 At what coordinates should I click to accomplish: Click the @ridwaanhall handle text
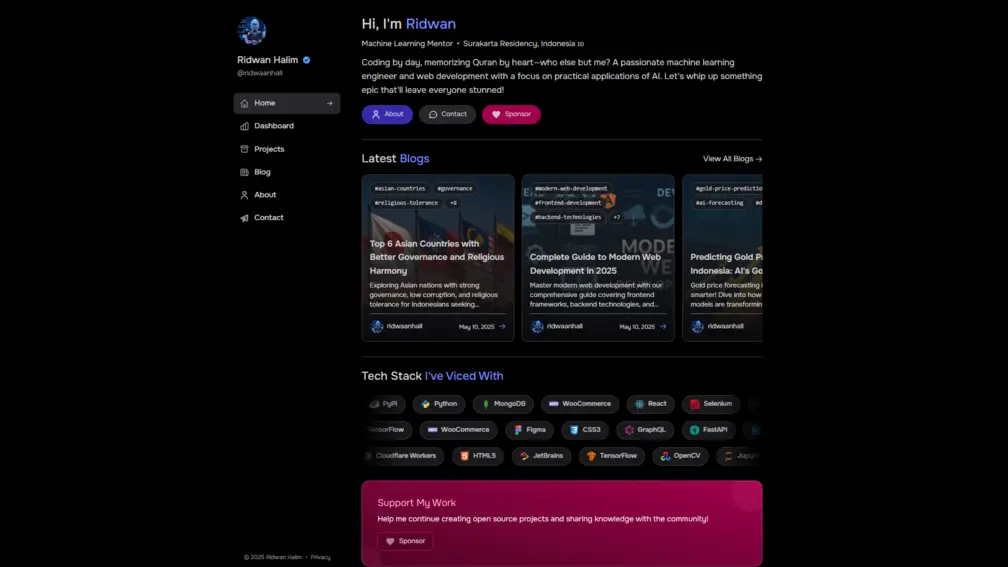260,73
